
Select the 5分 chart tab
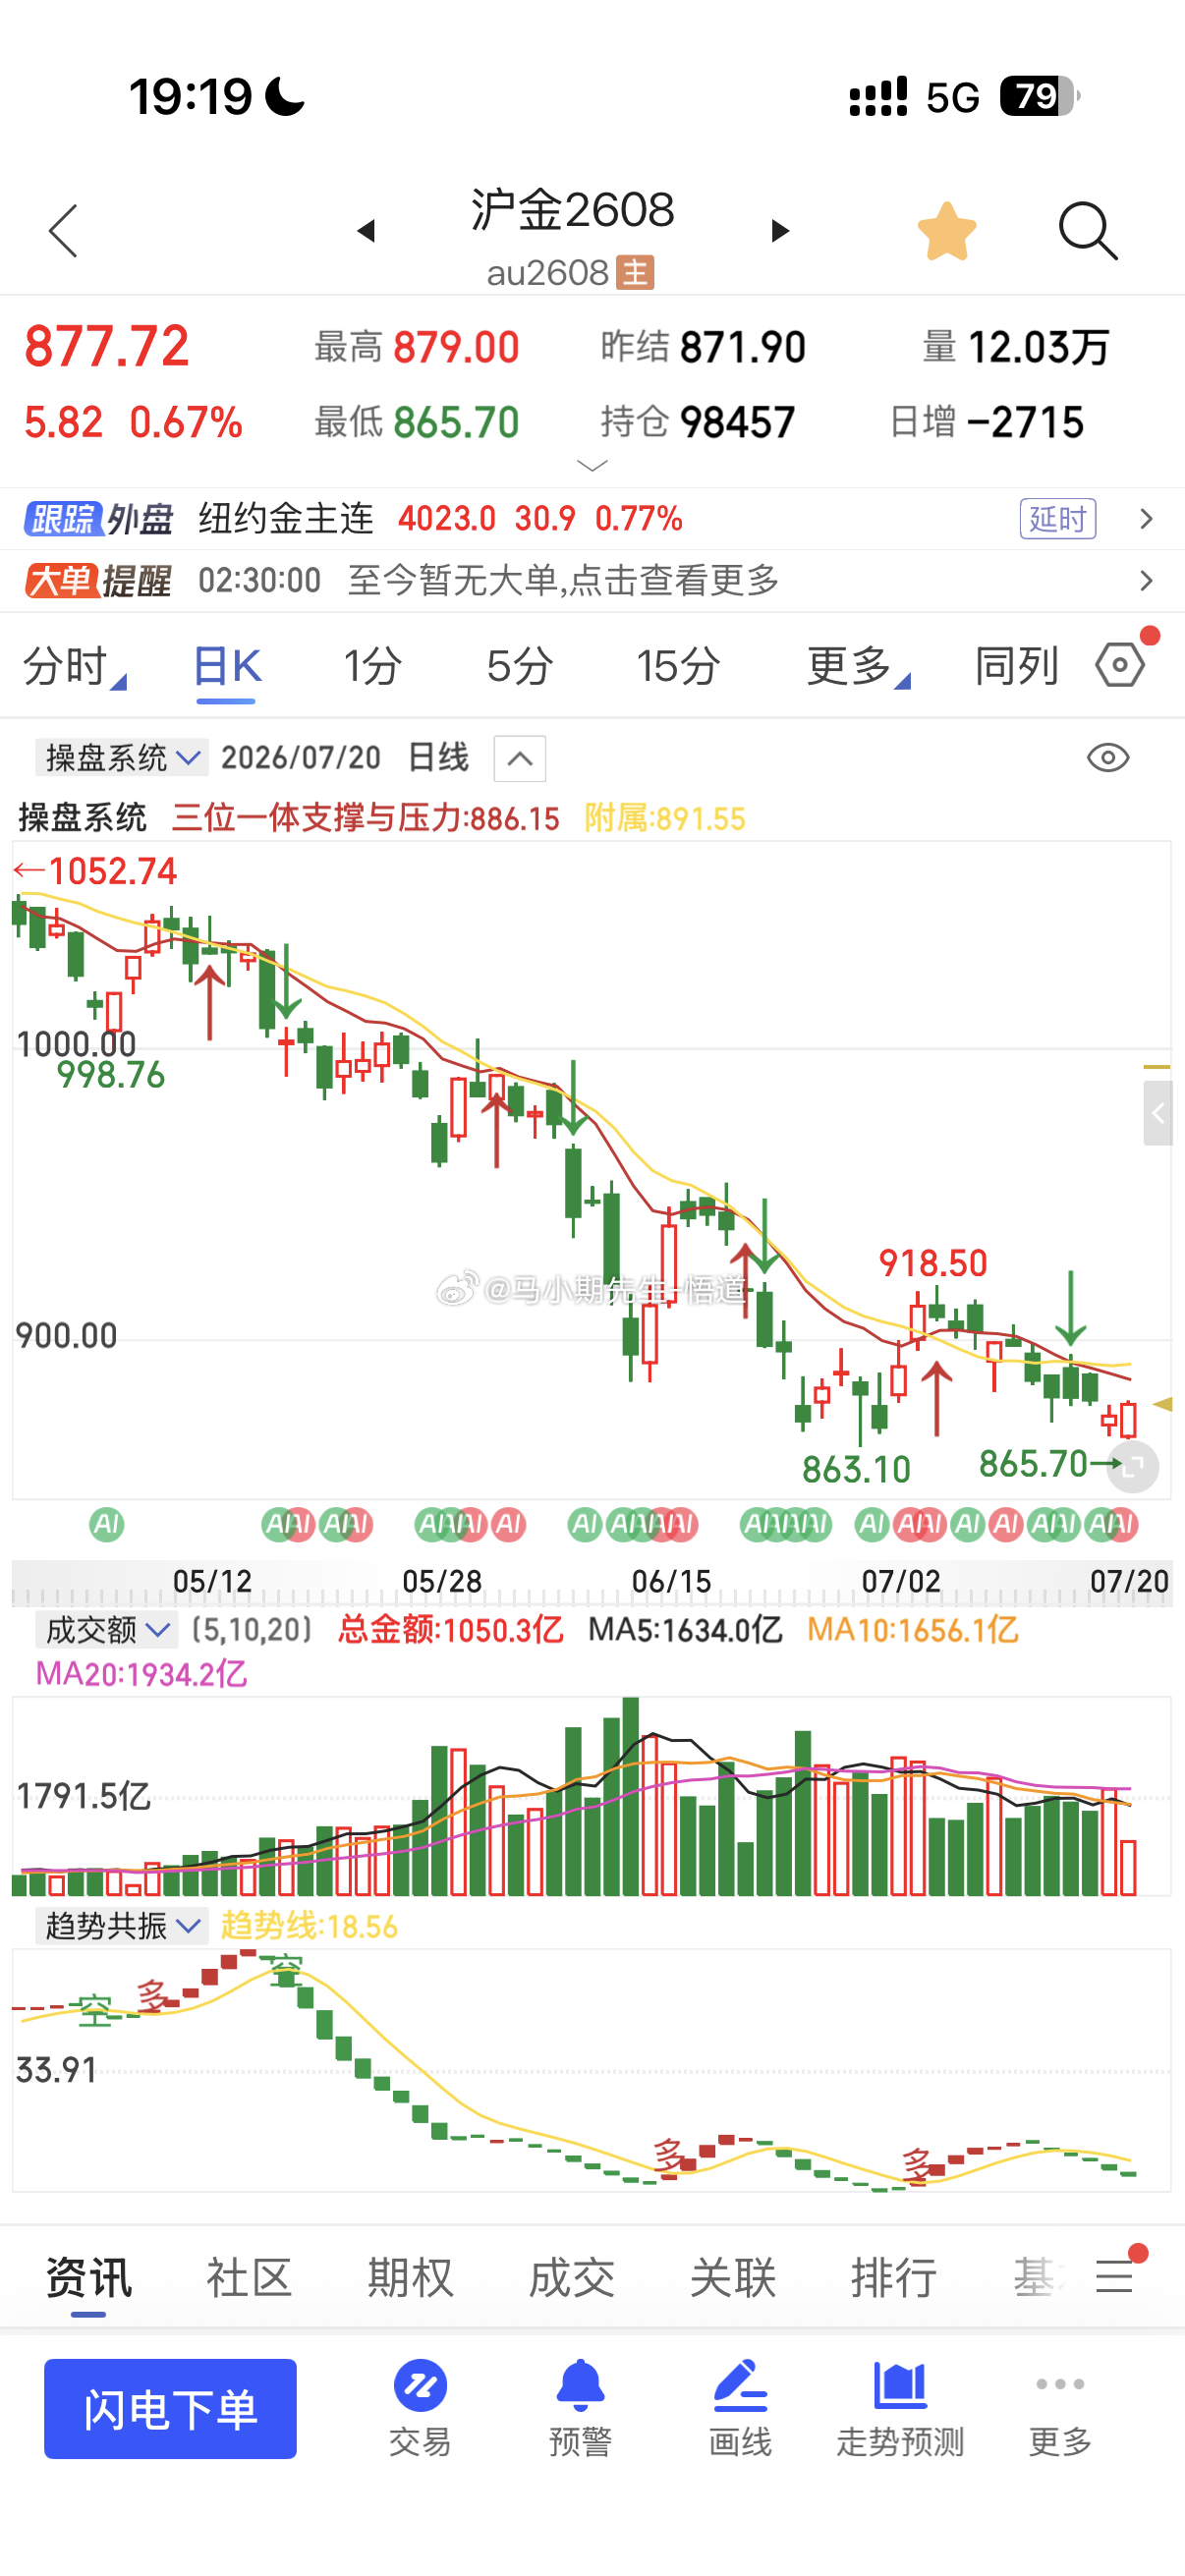pyautogui.click(x=520, y=666)
